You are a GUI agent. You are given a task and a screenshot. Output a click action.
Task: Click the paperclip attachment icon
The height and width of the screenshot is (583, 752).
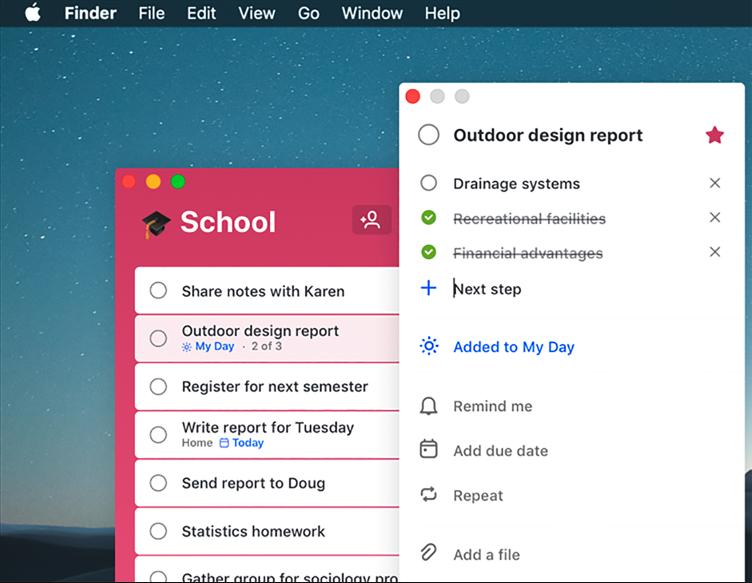pos(428,552)
